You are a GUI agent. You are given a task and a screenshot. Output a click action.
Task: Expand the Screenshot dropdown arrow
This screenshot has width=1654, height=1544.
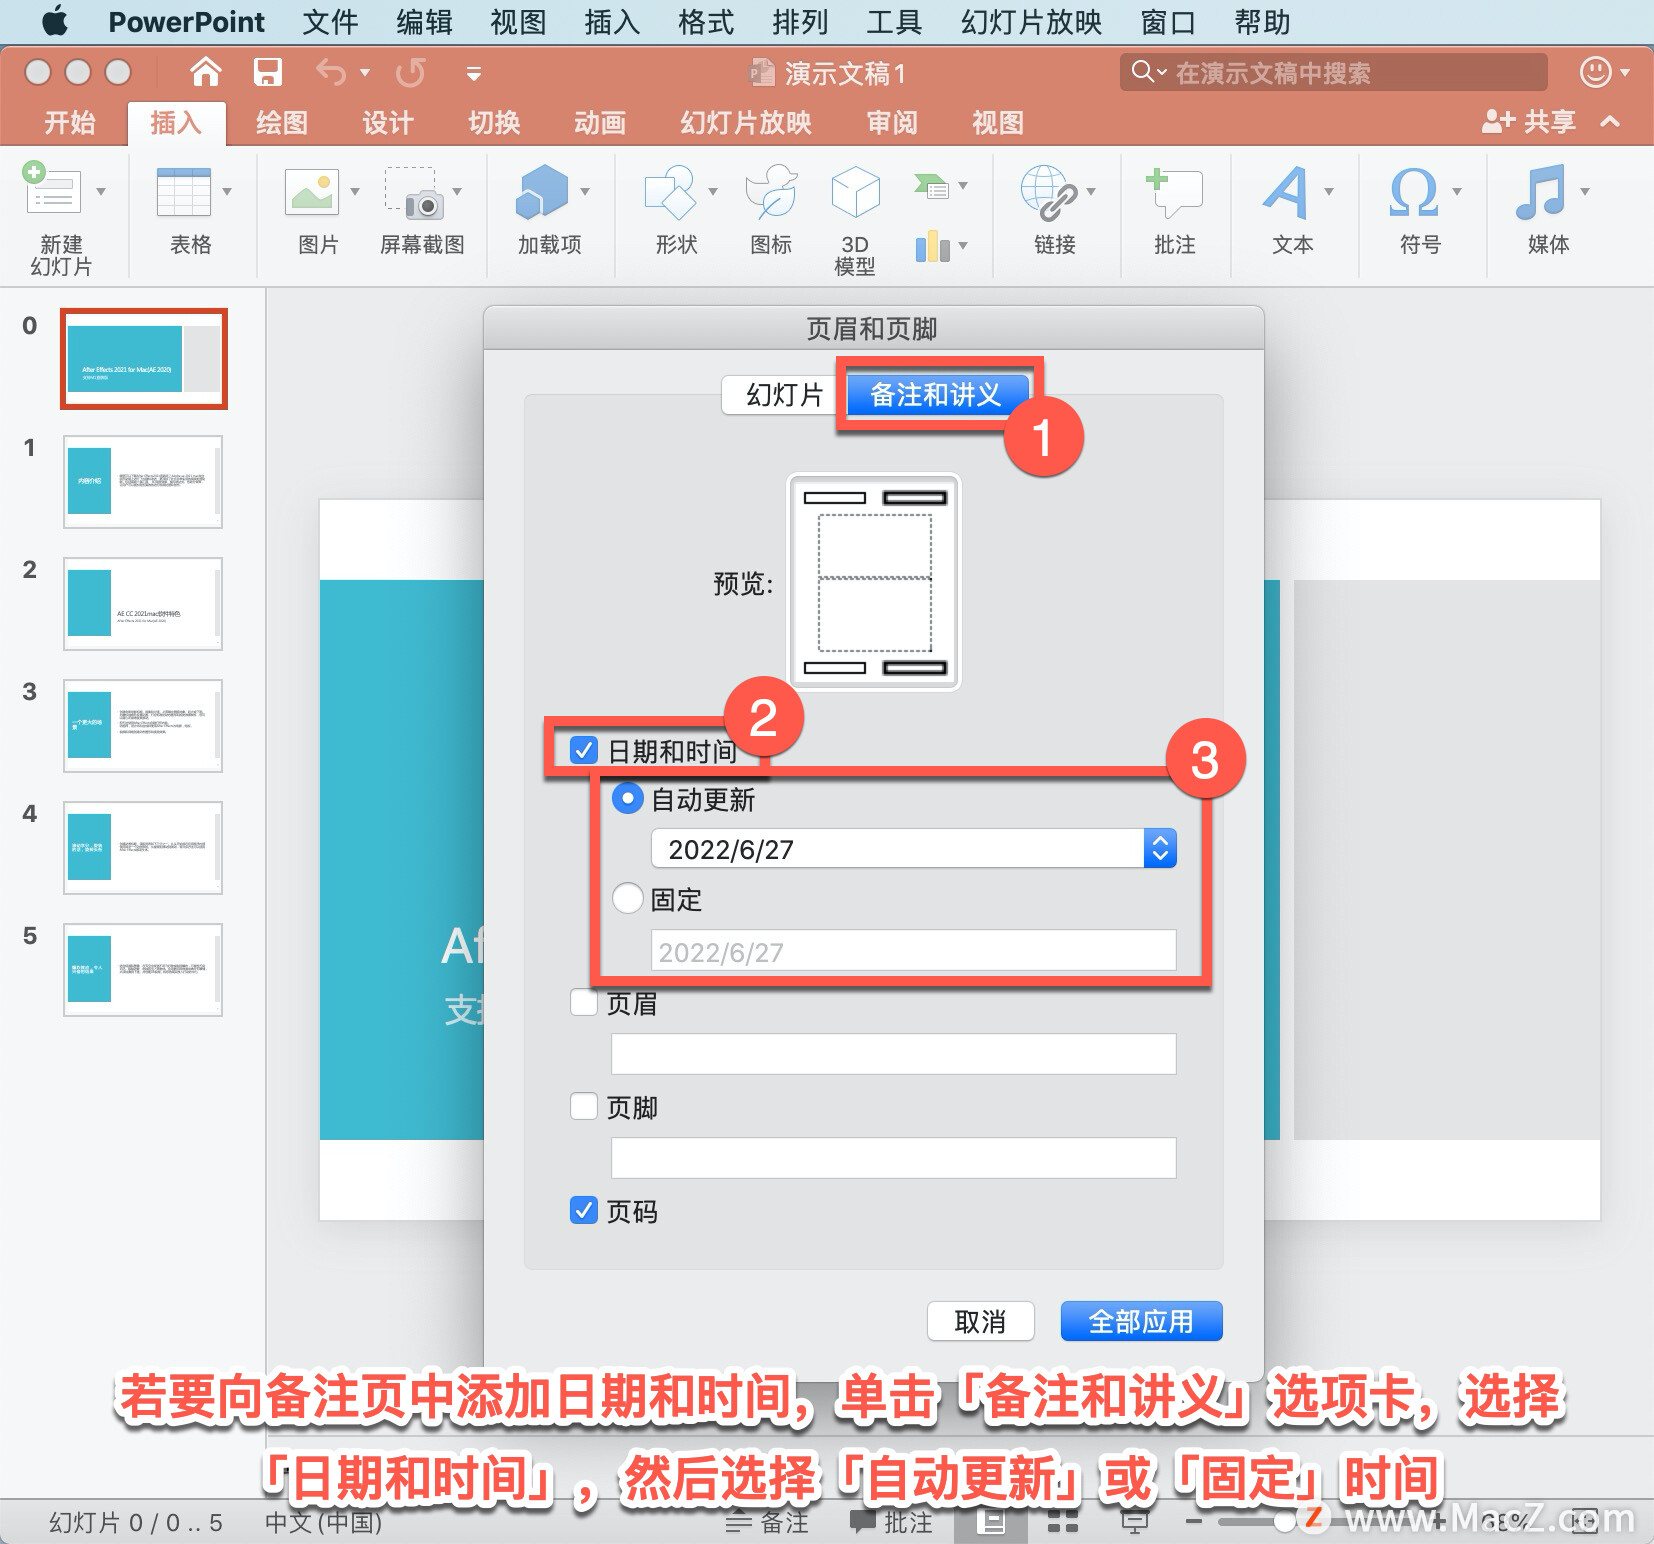[457, 191]
